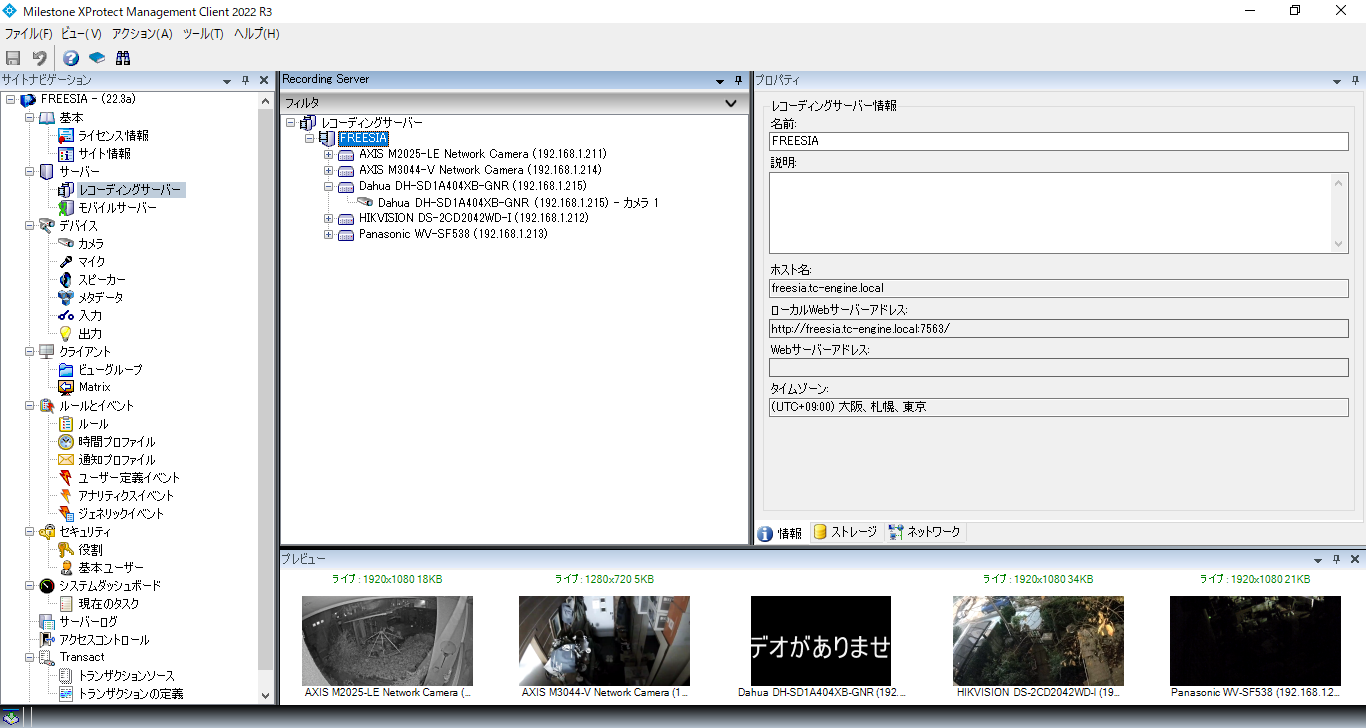The width and height of the screenshot is (1366, 728).
Task: Open メタデータ device node
Action: point(101,298)
